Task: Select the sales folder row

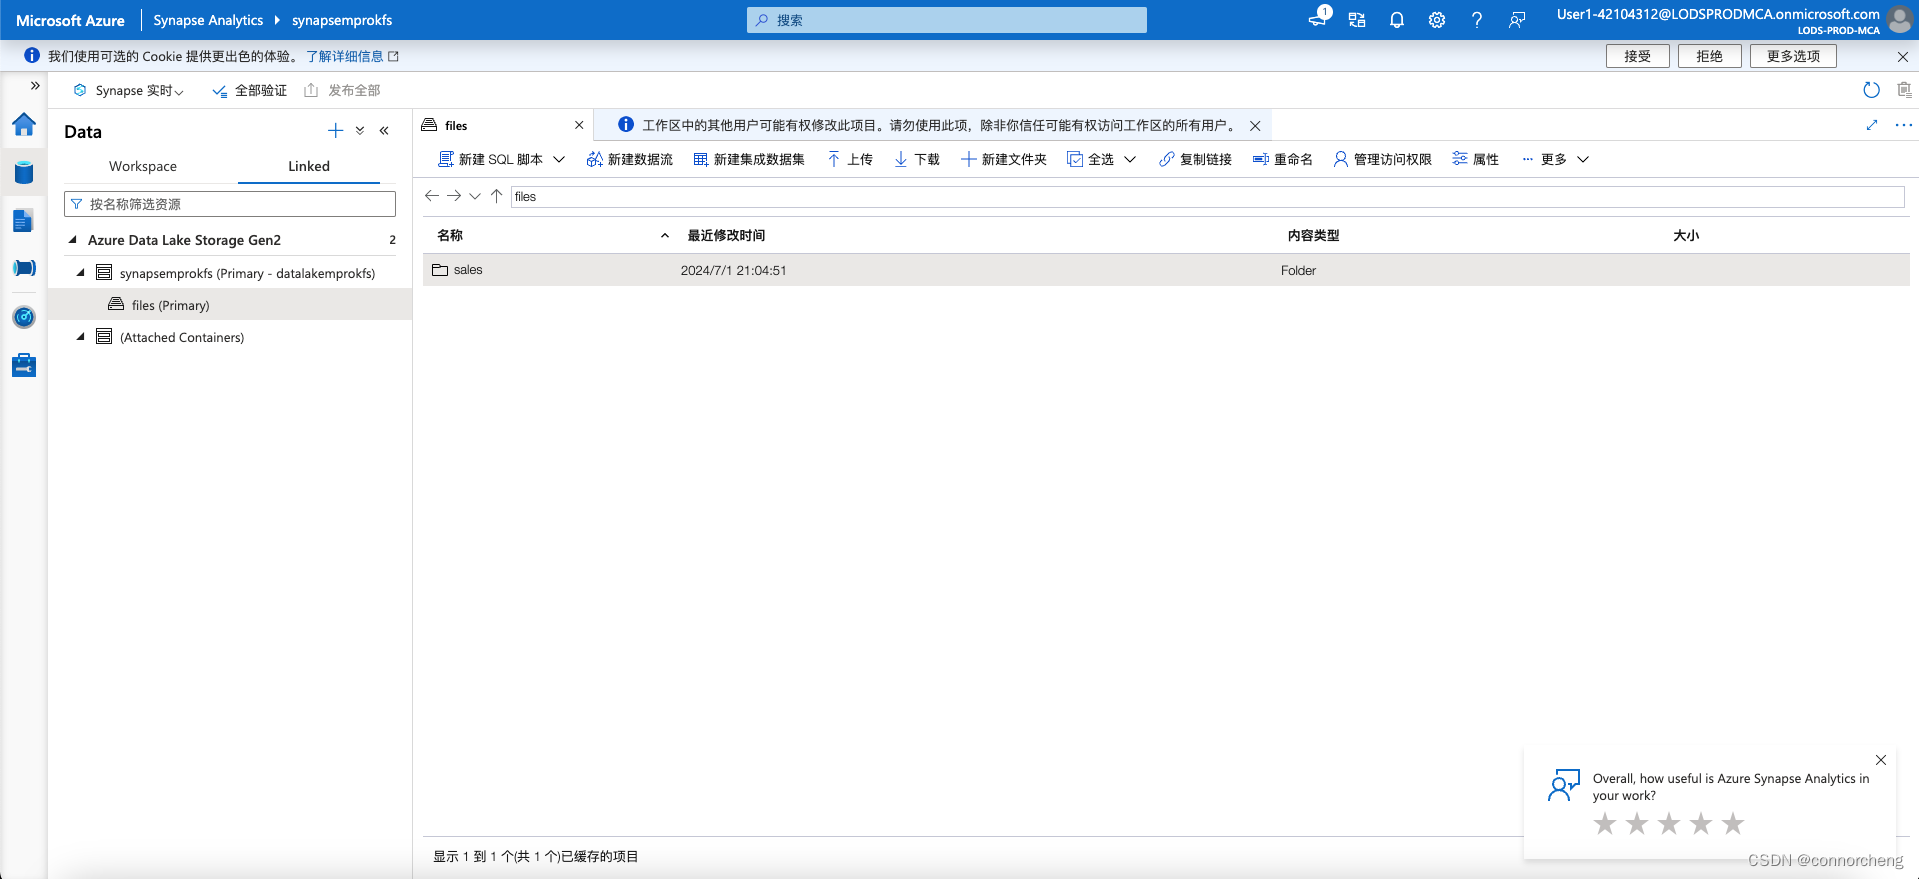Action: coord(1166,270)
